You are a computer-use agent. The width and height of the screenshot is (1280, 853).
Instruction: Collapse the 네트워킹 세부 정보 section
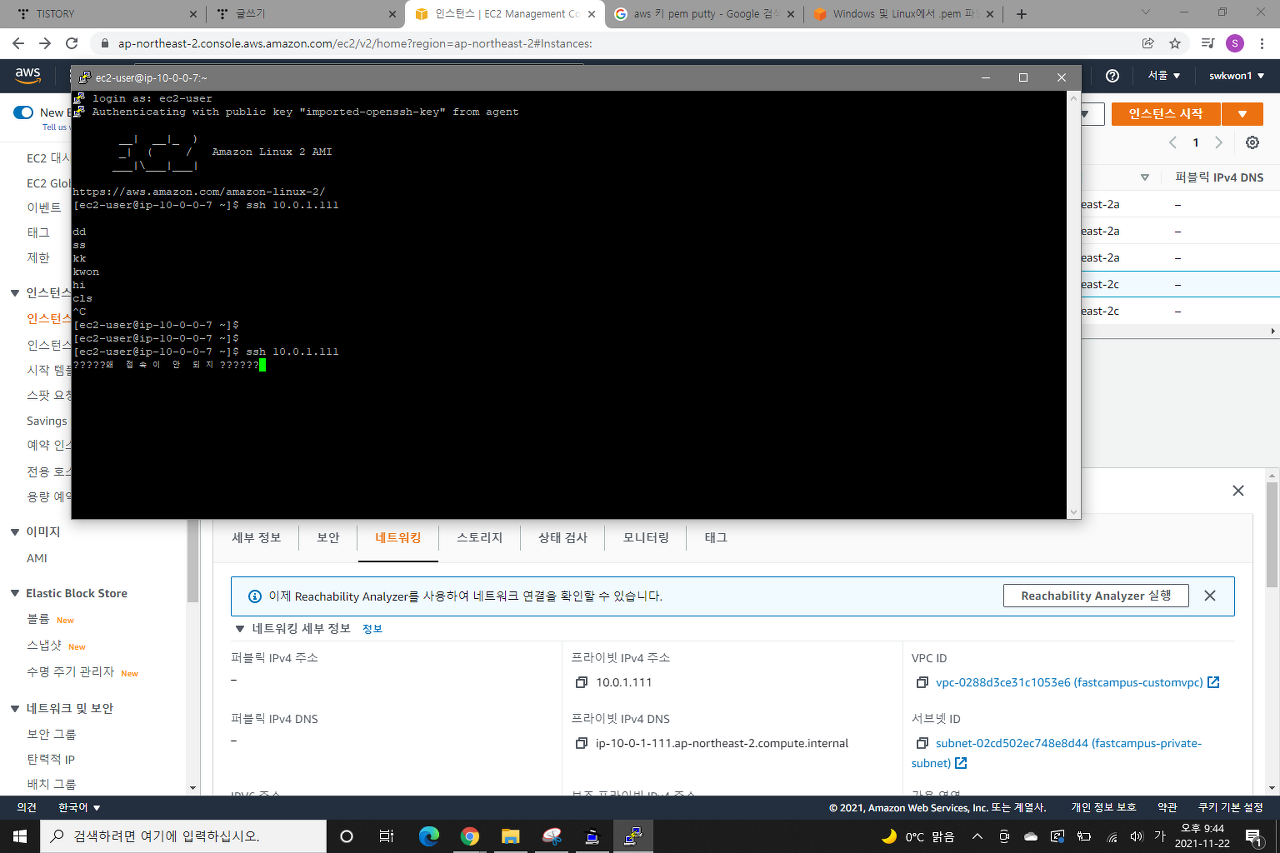pos(240,628)
